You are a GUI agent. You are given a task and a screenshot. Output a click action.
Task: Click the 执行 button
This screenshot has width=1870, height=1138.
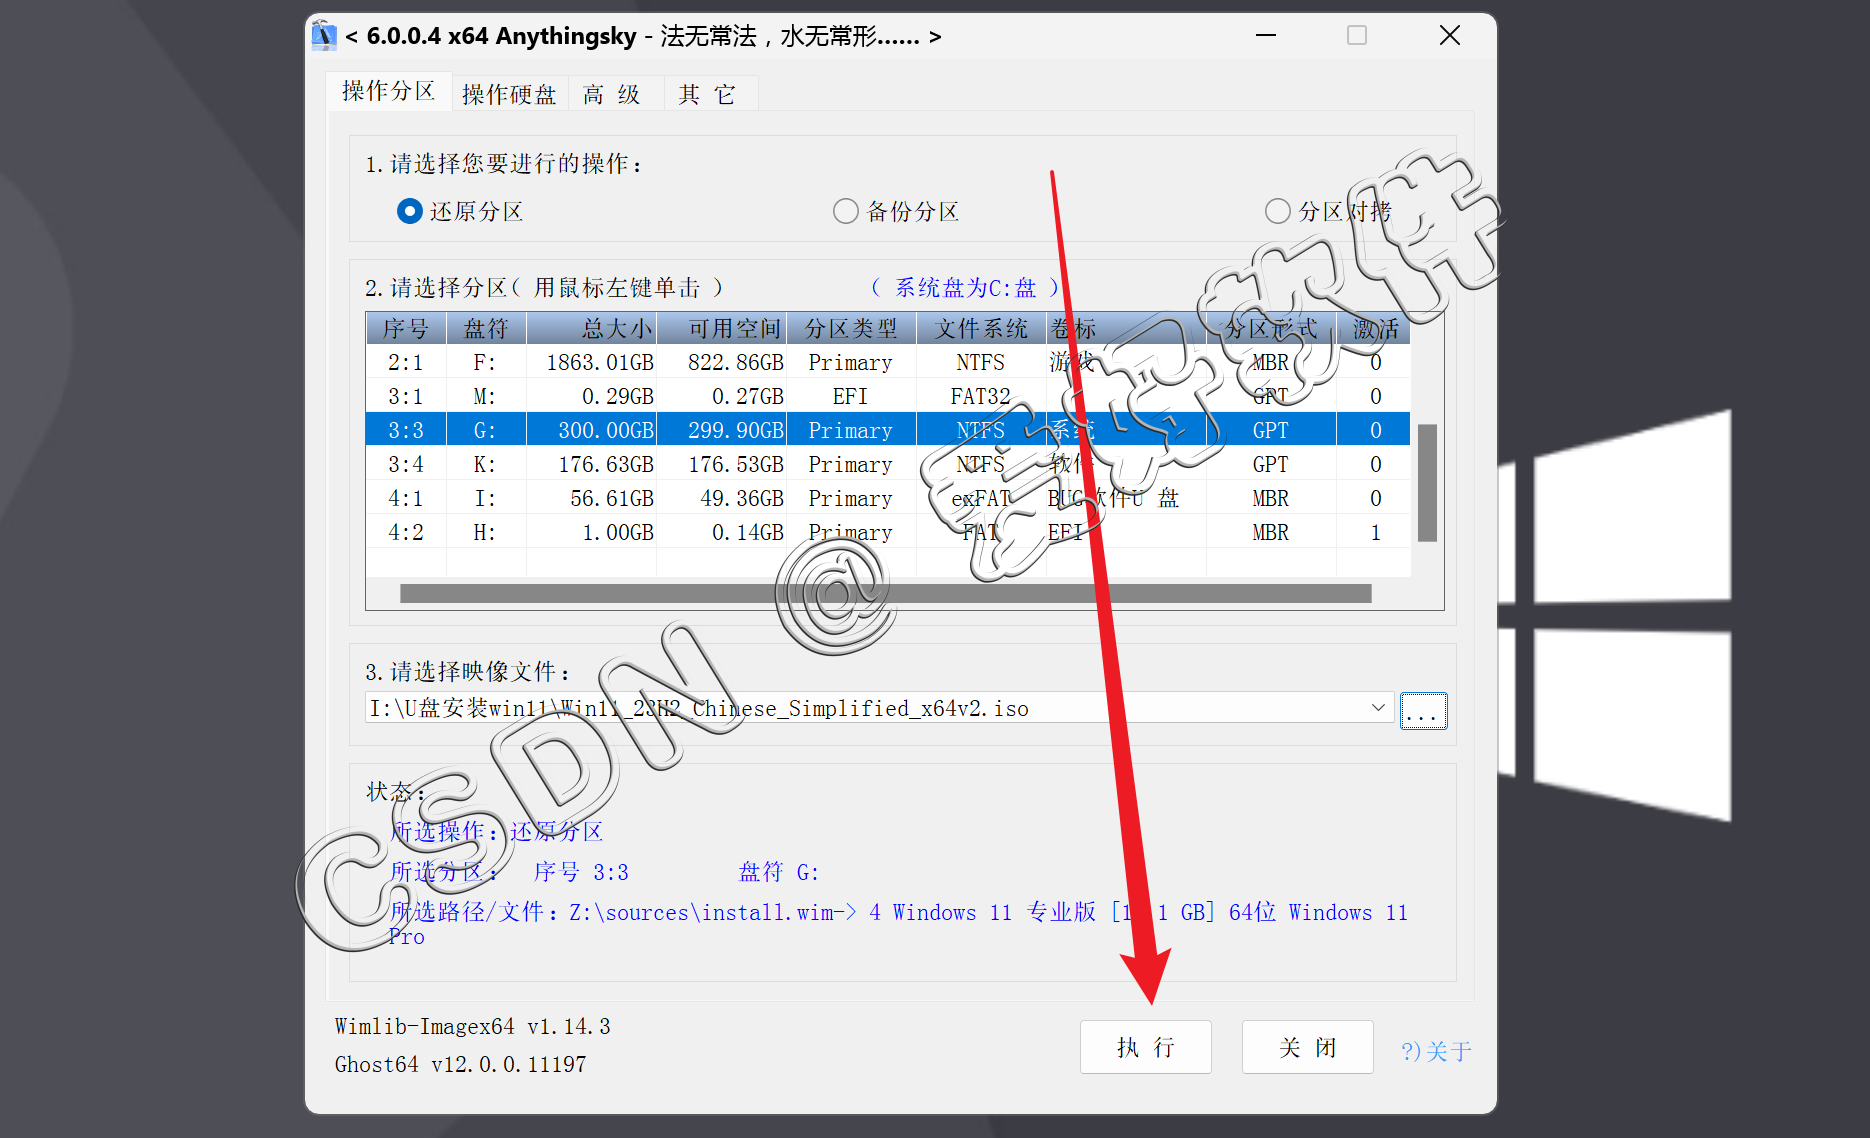point(1145,1047)
